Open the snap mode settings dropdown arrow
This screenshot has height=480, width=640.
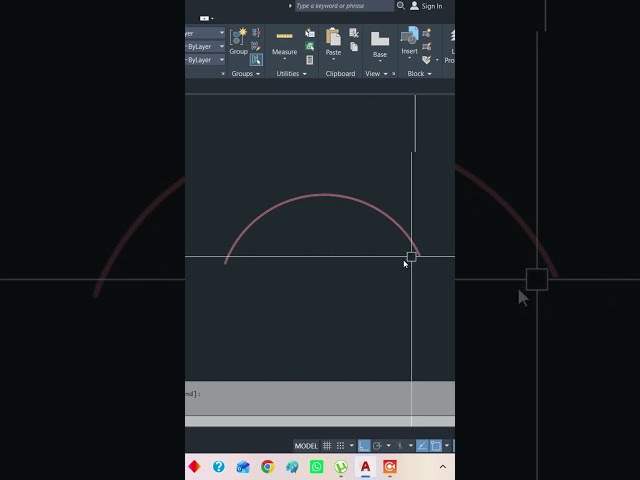point(351,446)
